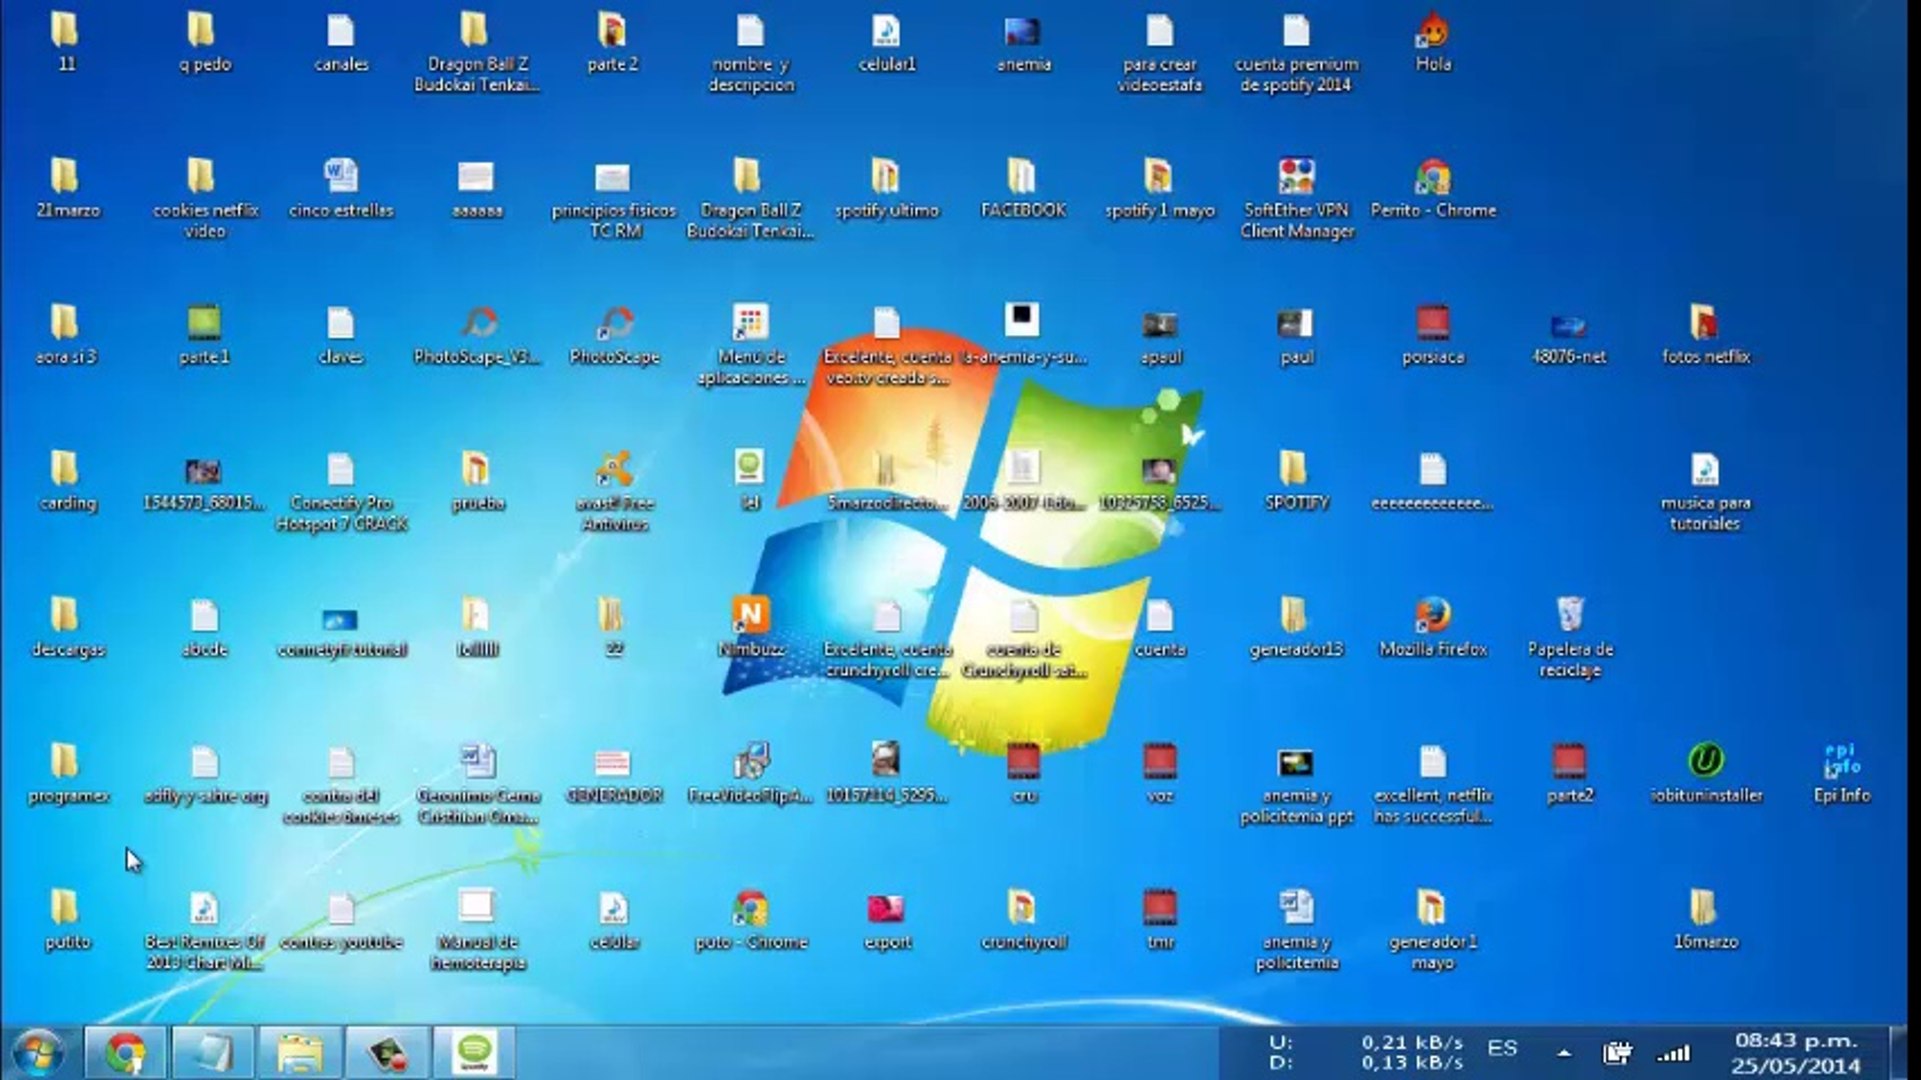The image size is (1921, 1080).
Task: Select the avast! Free Antivirus shortcut
Action: coord(614,490)
